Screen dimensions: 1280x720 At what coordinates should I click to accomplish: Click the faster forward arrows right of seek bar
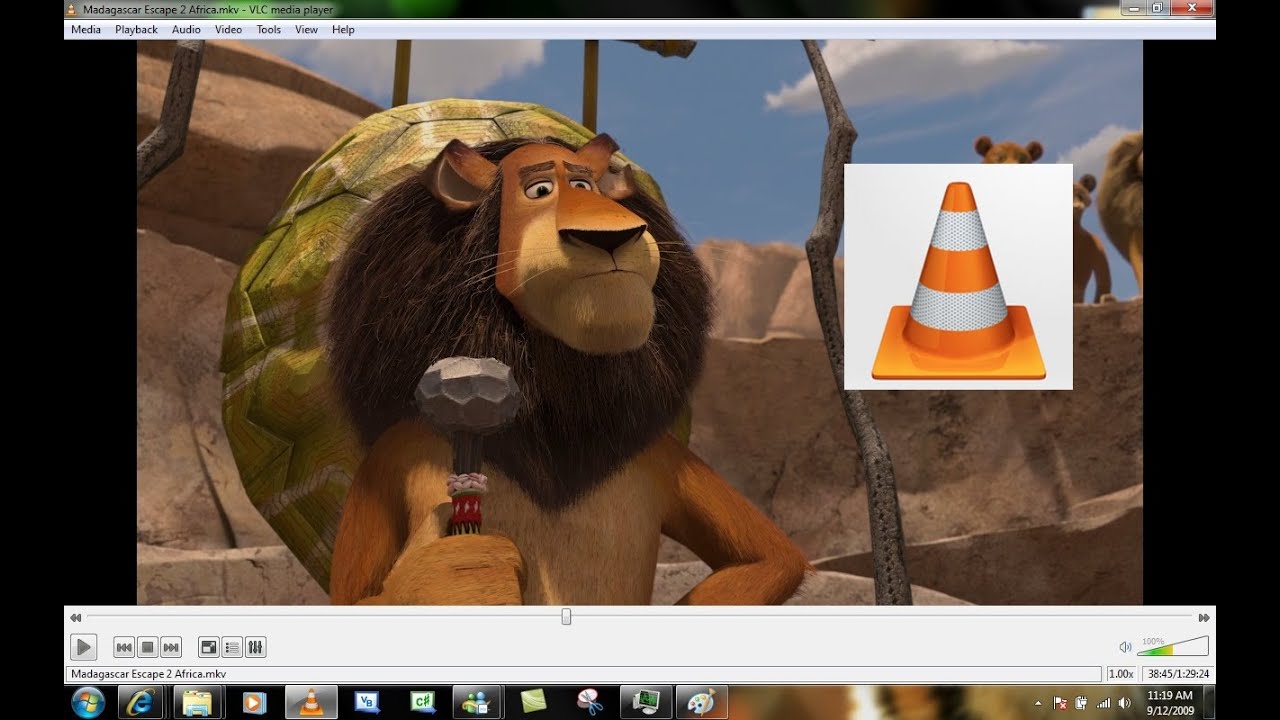click(1204, 618)
